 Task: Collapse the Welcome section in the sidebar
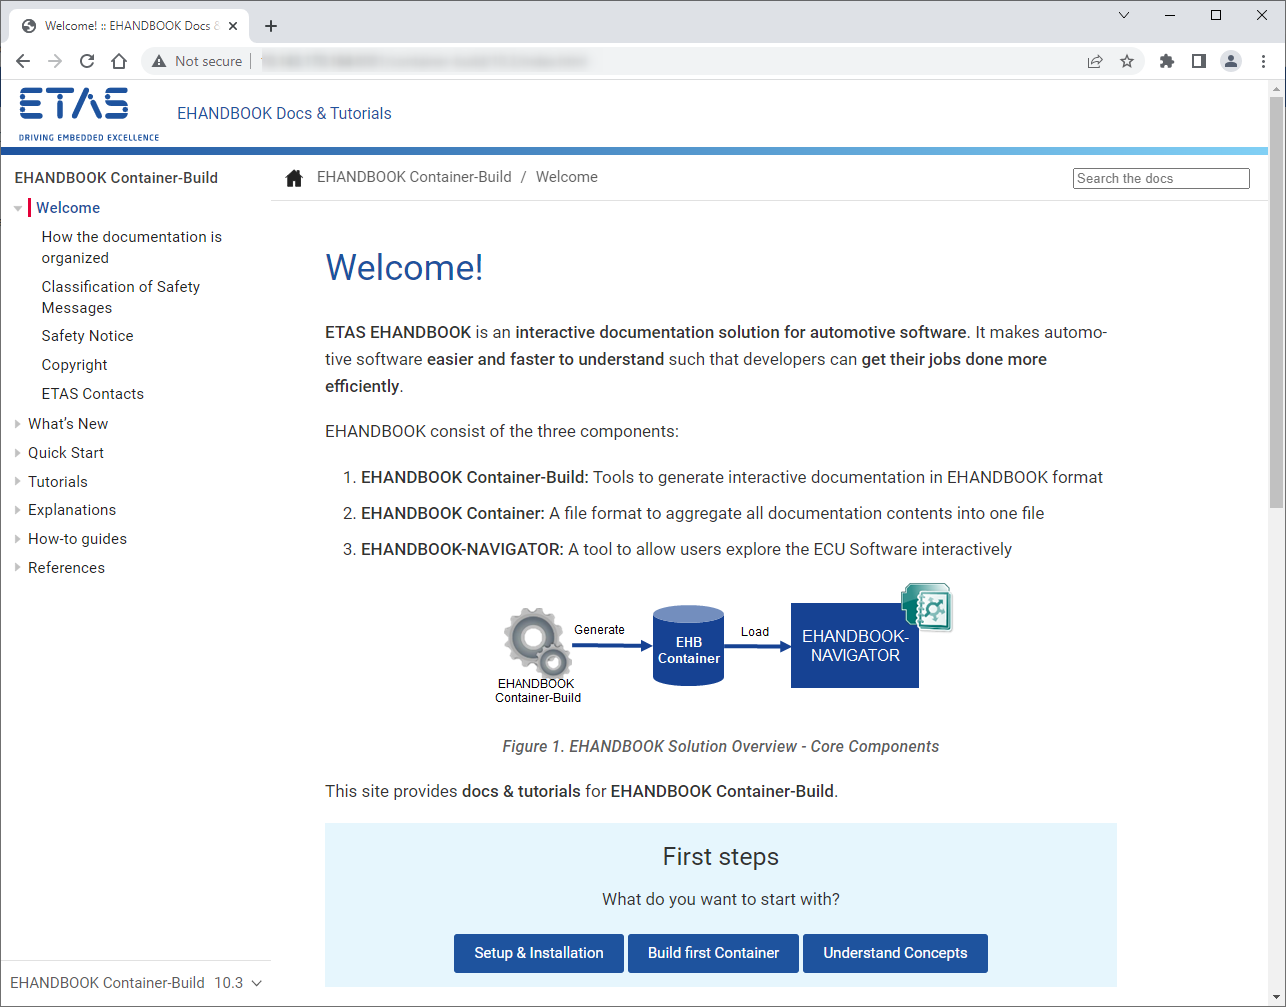(x=17, y=208)
